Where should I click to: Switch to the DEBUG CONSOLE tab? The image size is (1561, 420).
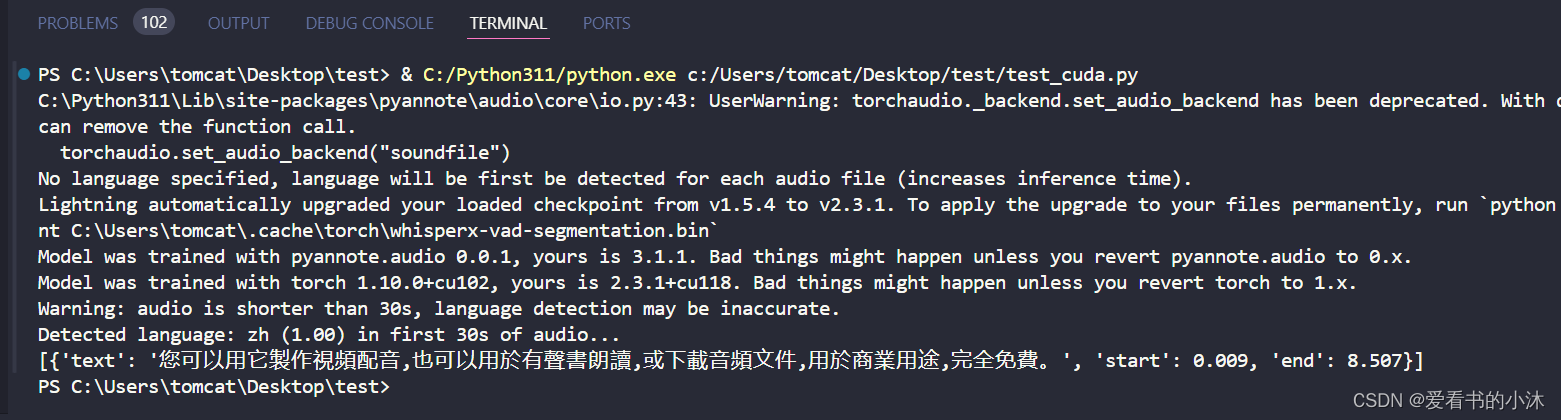pos(369,22)
